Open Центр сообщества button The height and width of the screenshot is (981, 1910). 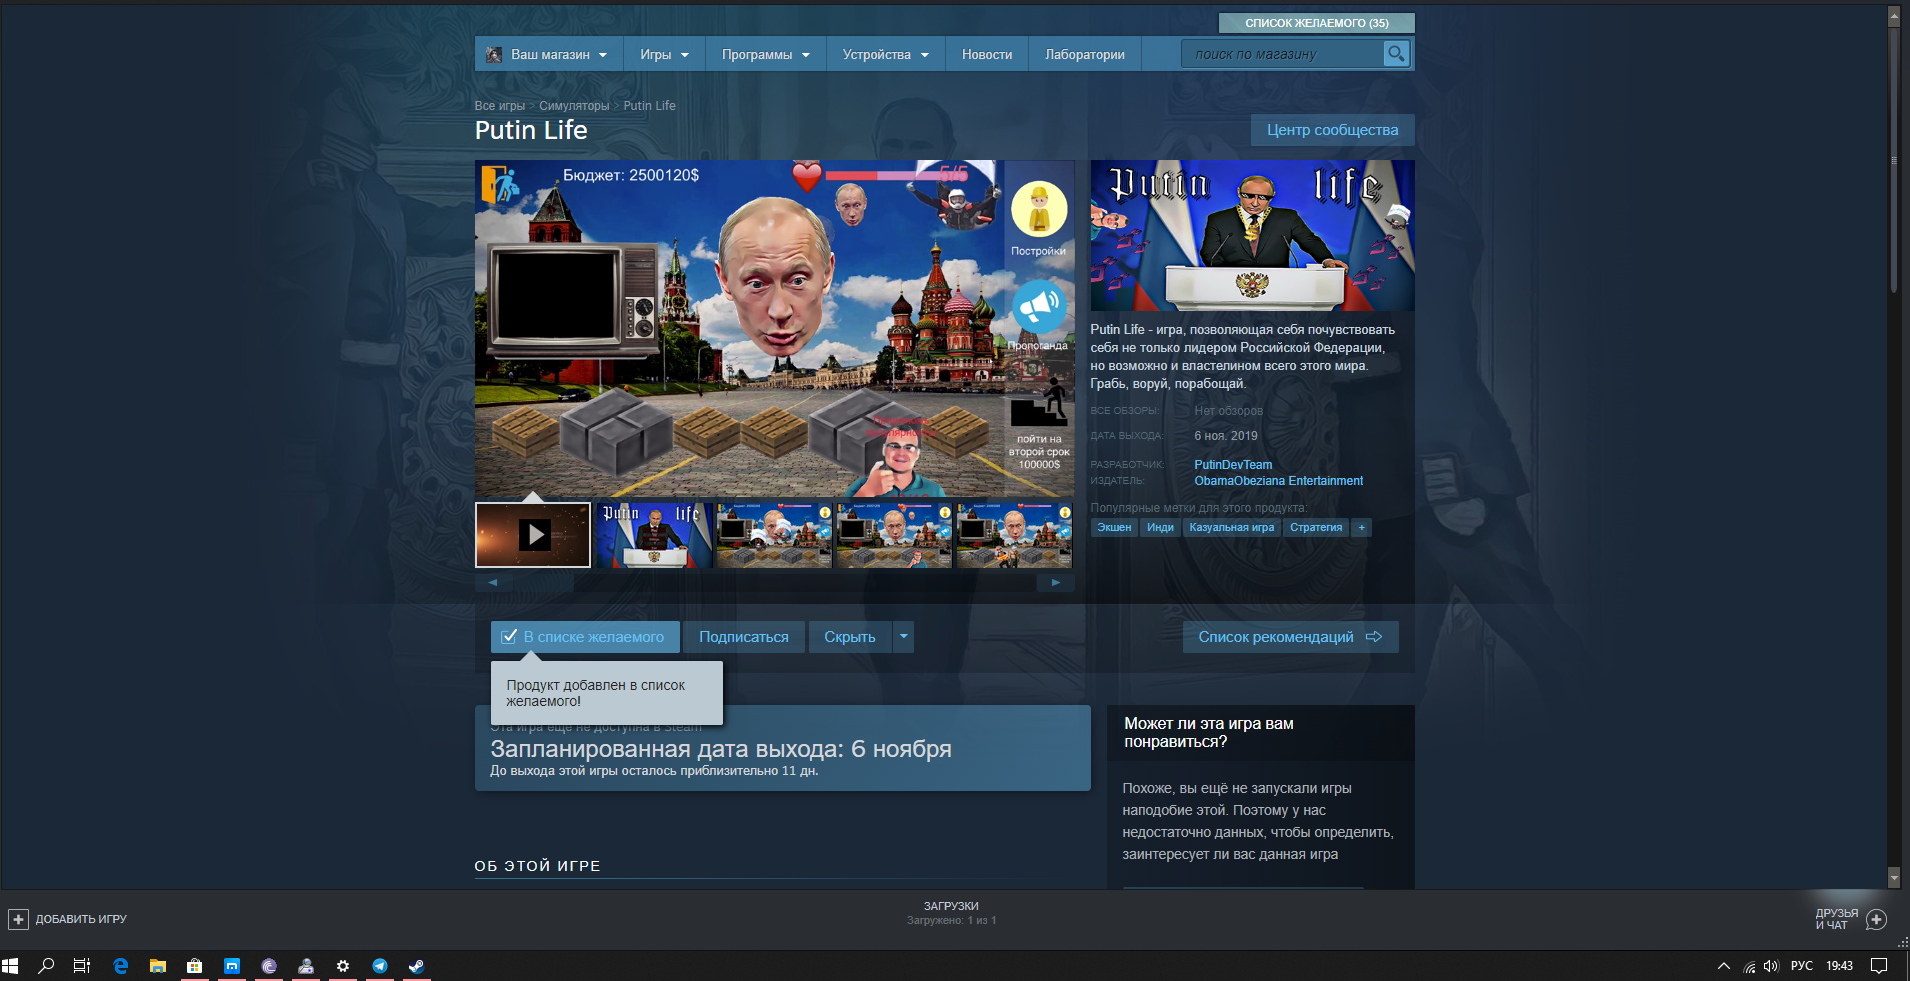pyautogui.click(x=1332, y=130)
